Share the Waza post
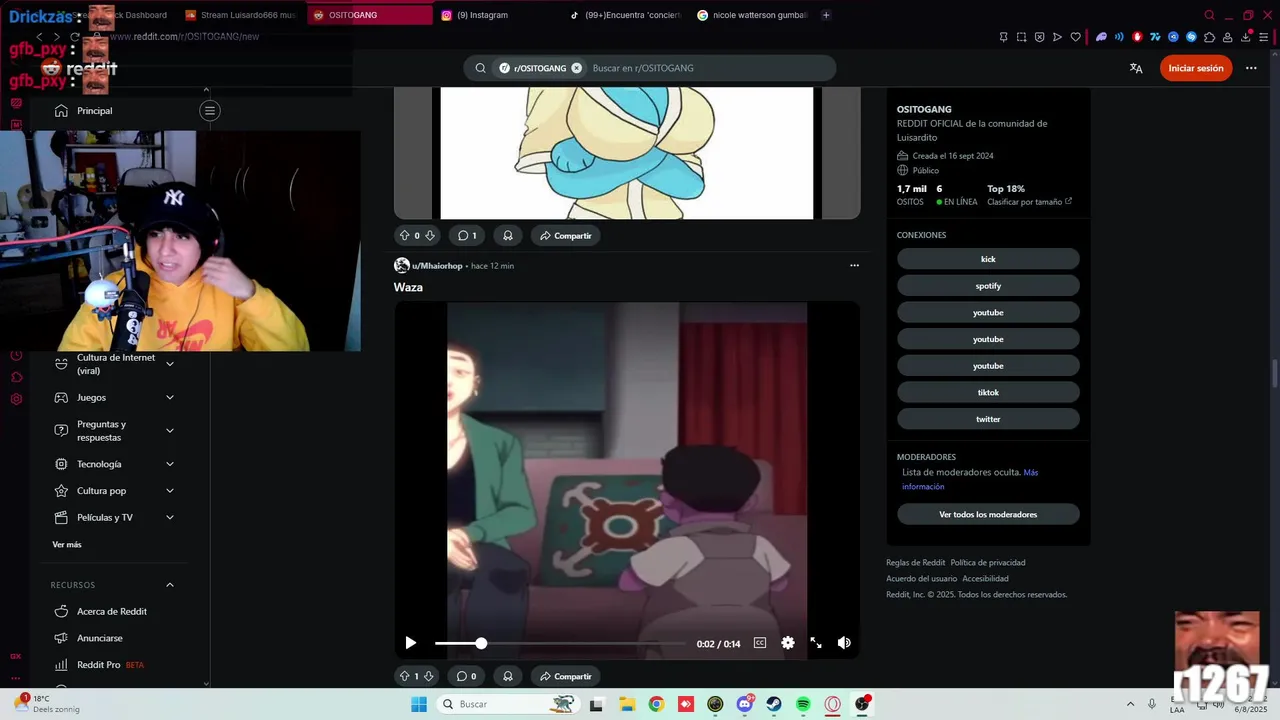Viewport: 1280px width, 720px height. [x=566, y=676]
